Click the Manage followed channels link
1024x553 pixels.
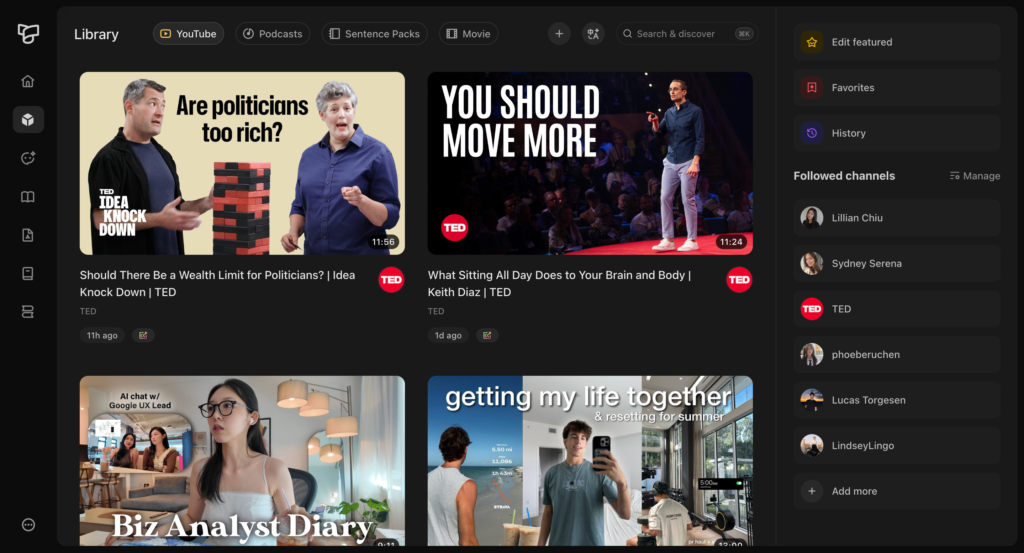pos(974,176)
